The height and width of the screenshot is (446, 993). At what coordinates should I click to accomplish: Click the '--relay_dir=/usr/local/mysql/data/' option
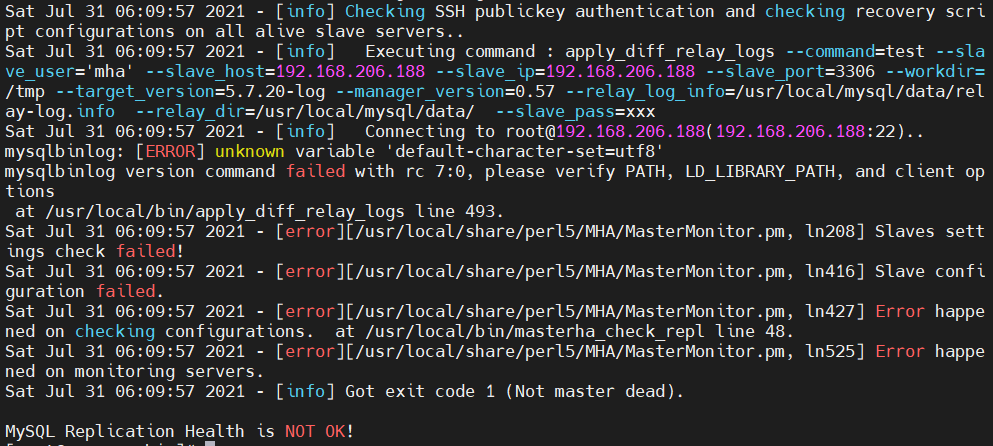click(305, 112)
